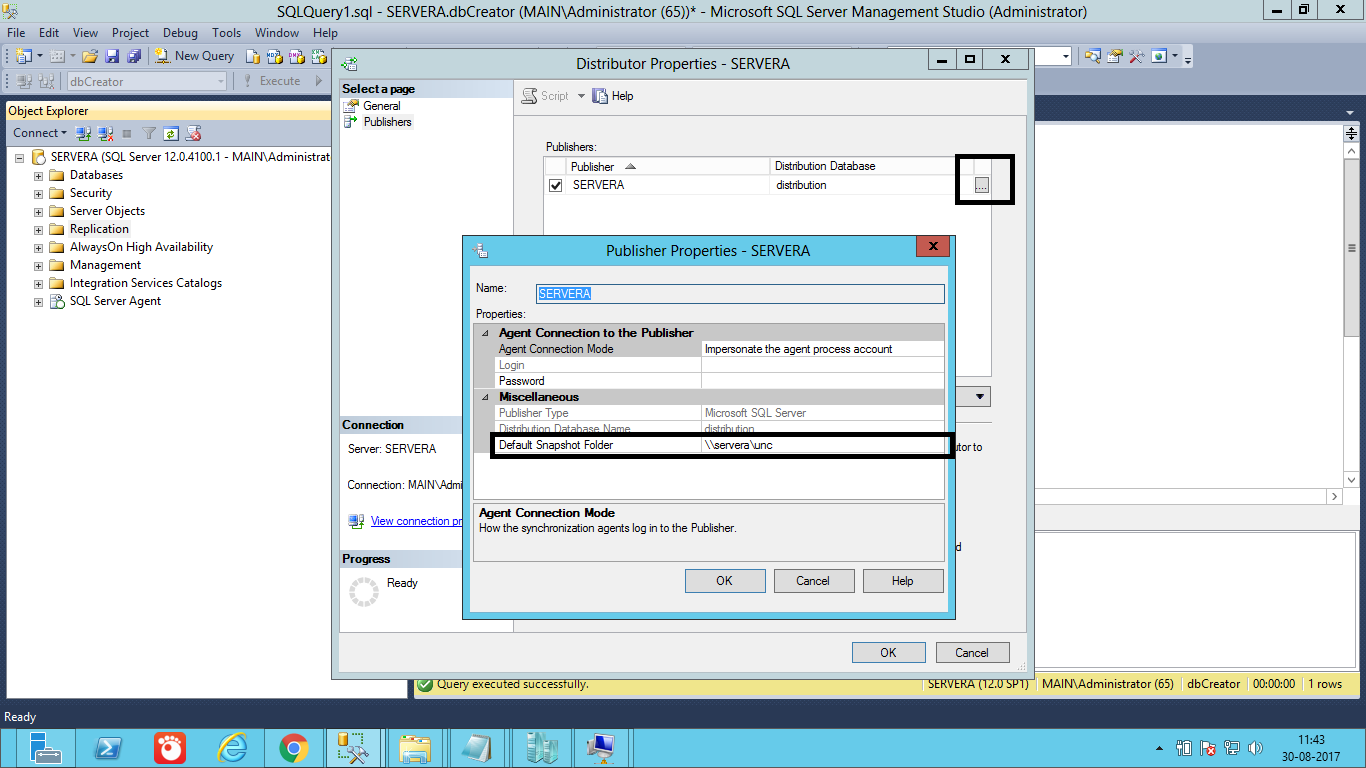Click the New MDX Query icon
1366x768 pixels.
[272, 55]
